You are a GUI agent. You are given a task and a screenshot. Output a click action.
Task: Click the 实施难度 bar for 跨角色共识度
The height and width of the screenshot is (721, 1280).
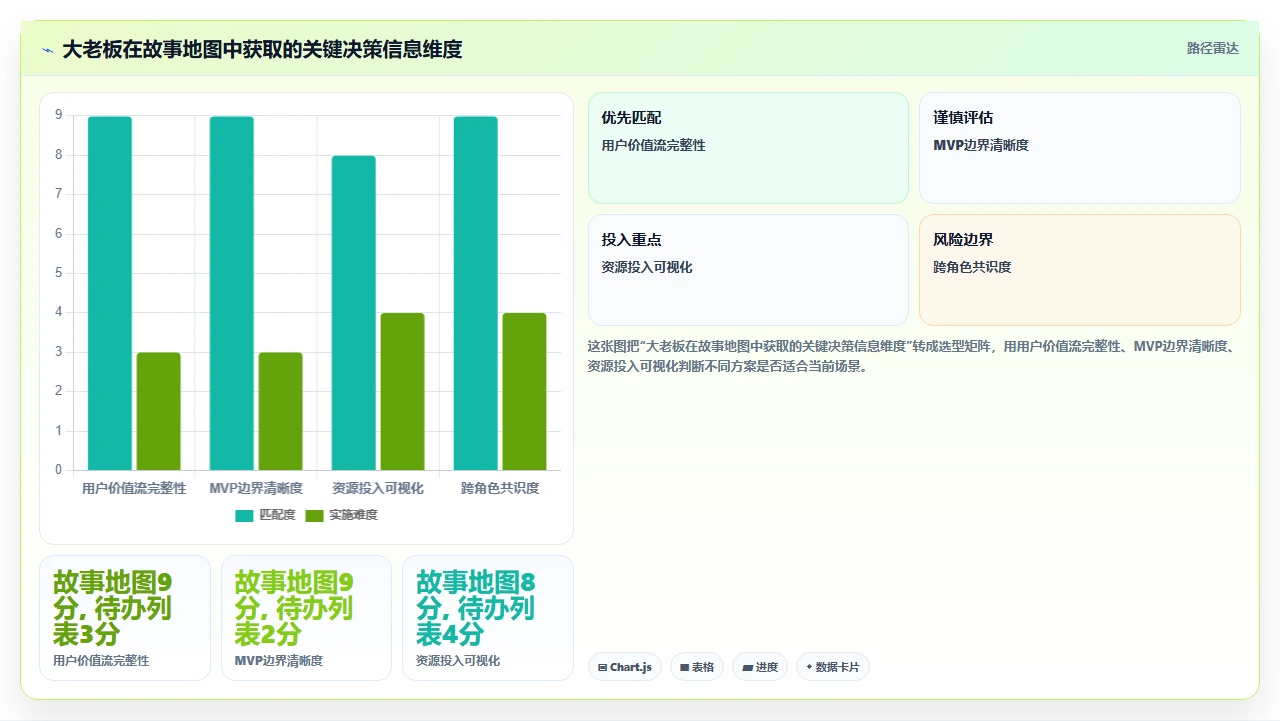[525, 392]
